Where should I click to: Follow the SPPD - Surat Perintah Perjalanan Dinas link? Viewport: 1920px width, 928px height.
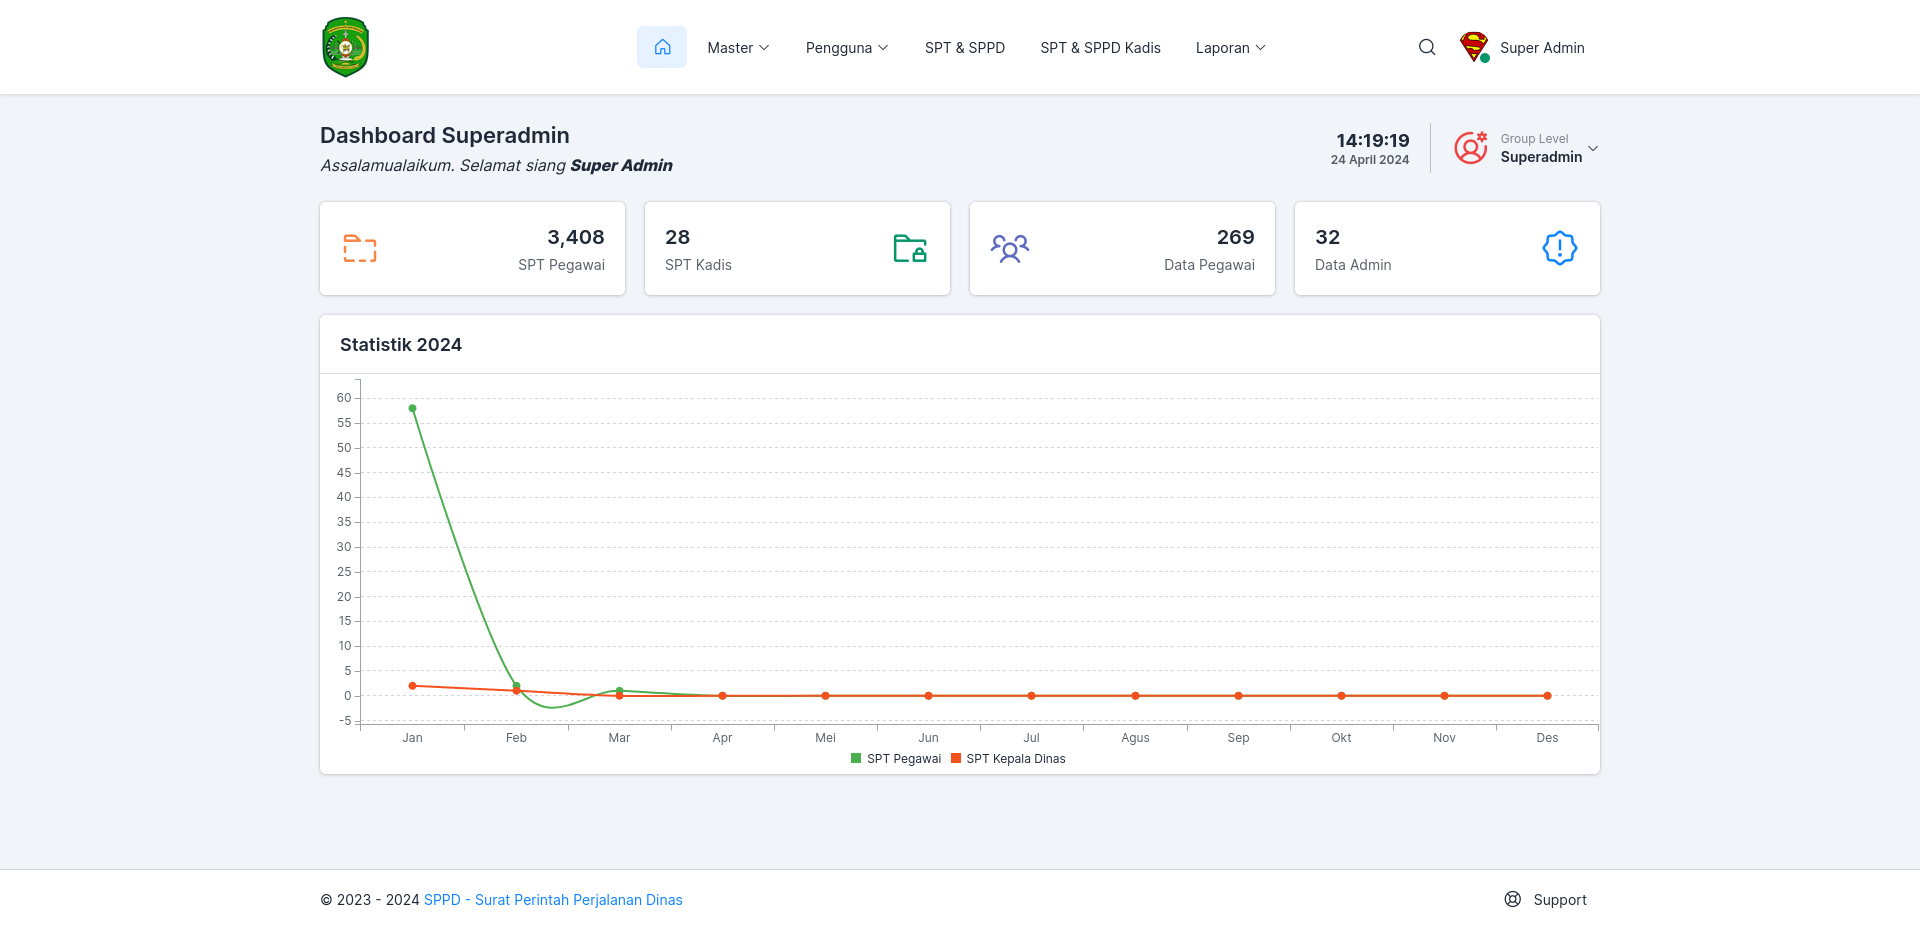click(x=553, y=900)
